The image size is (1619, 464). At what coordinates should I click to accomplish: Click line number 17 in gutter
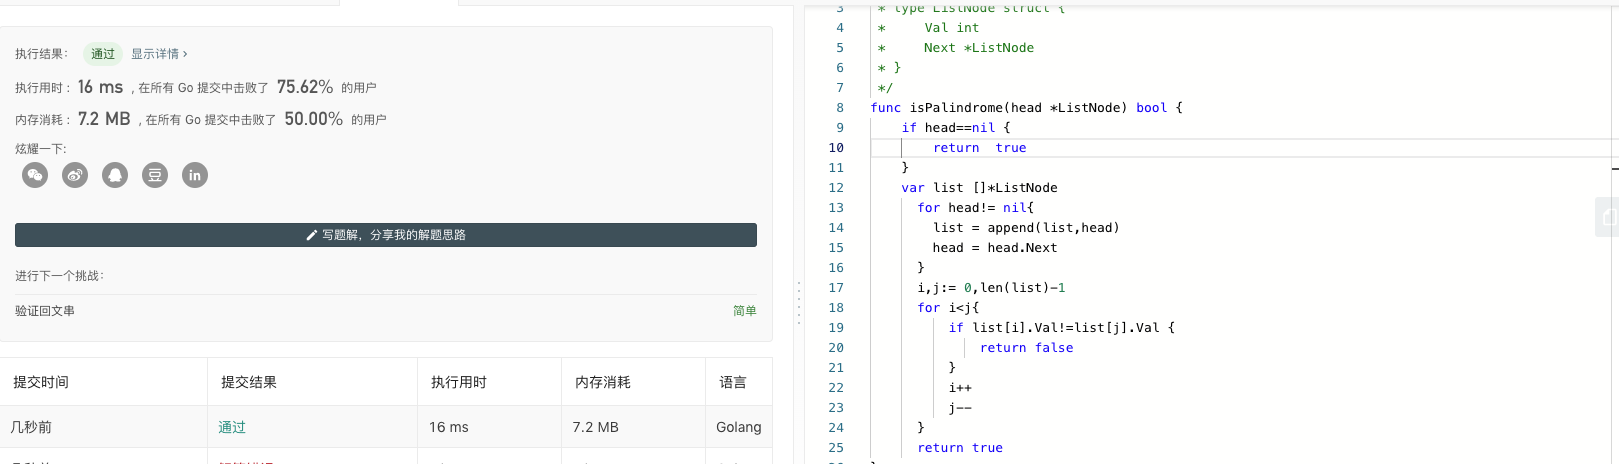coord(836,288)
